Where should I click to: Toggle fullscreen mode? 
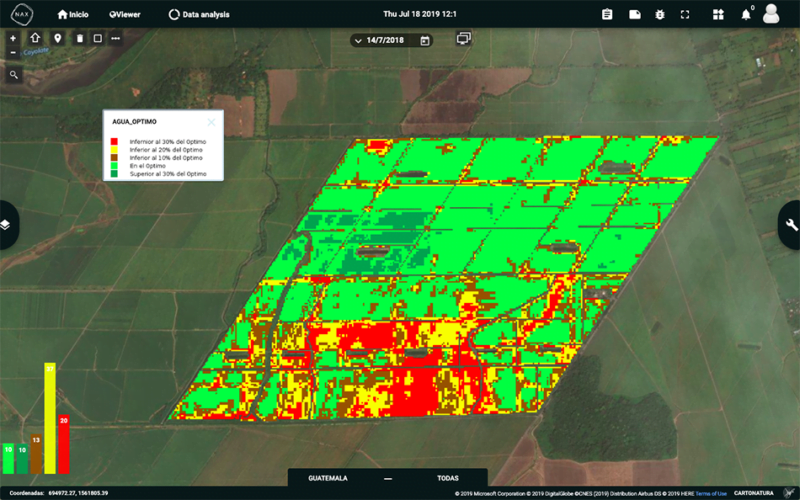click(x=685, y=14)
